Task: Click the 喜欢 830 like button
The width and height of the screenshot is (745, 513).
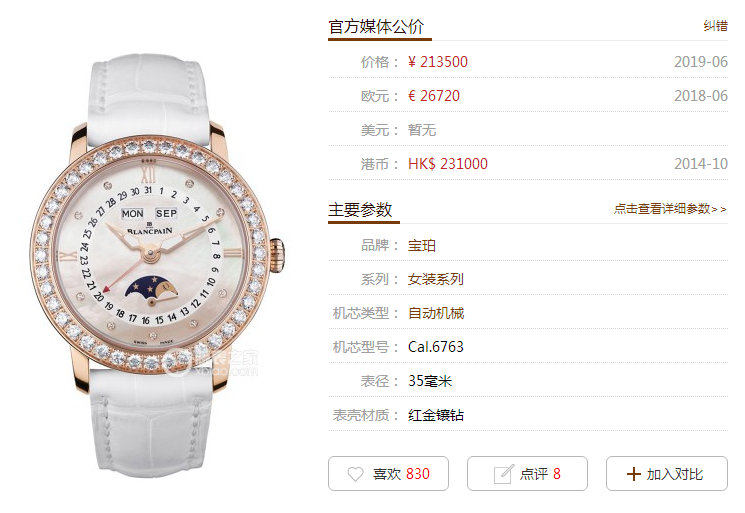Action: [388, 474]
